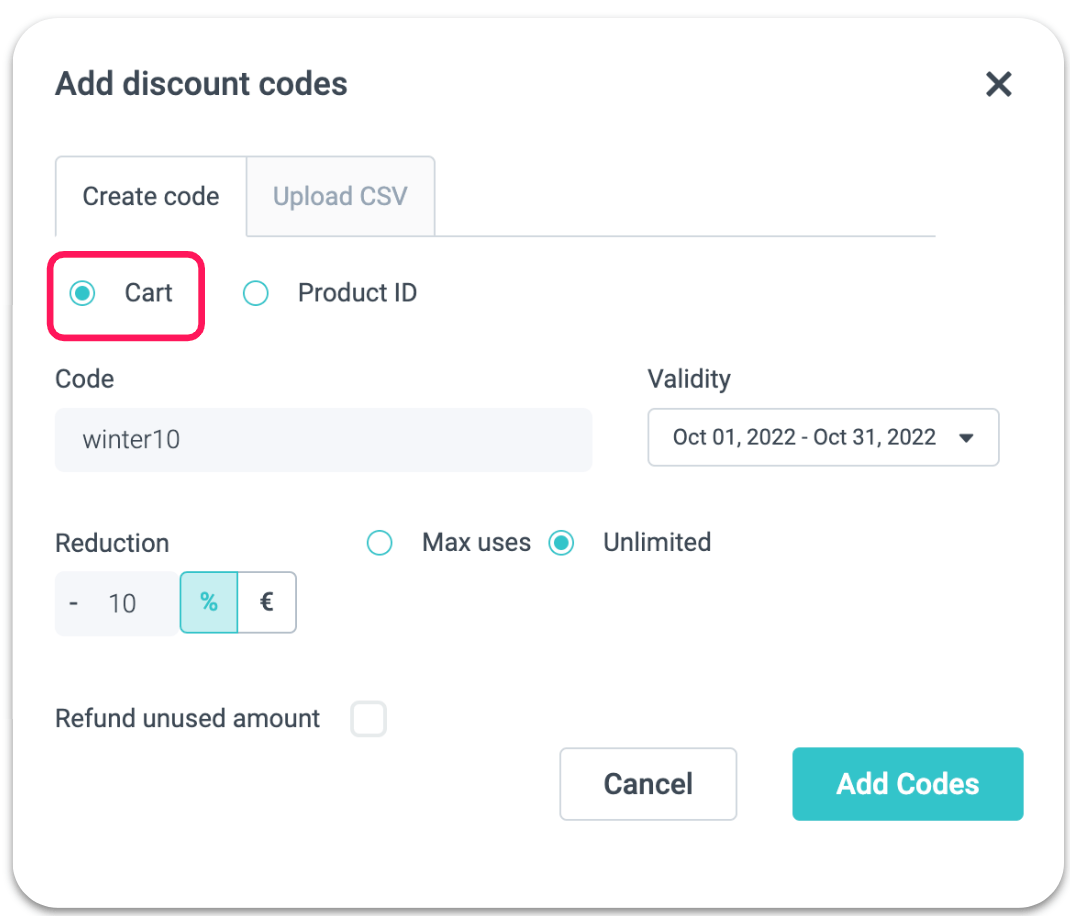The height and width of the screenshot is (916, 1070).
Task: Click the Cancel button
Action: pos(648,784)
